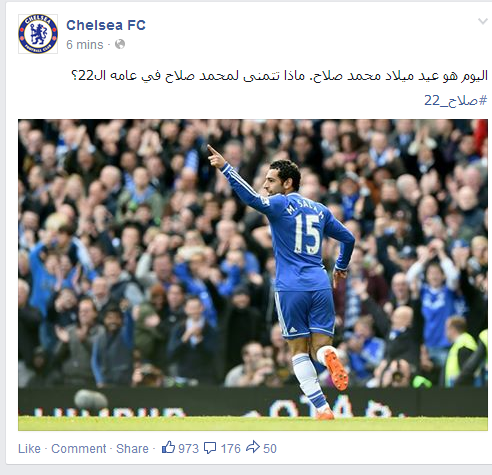Click the player's pointing hand in photo

[215, 156]
